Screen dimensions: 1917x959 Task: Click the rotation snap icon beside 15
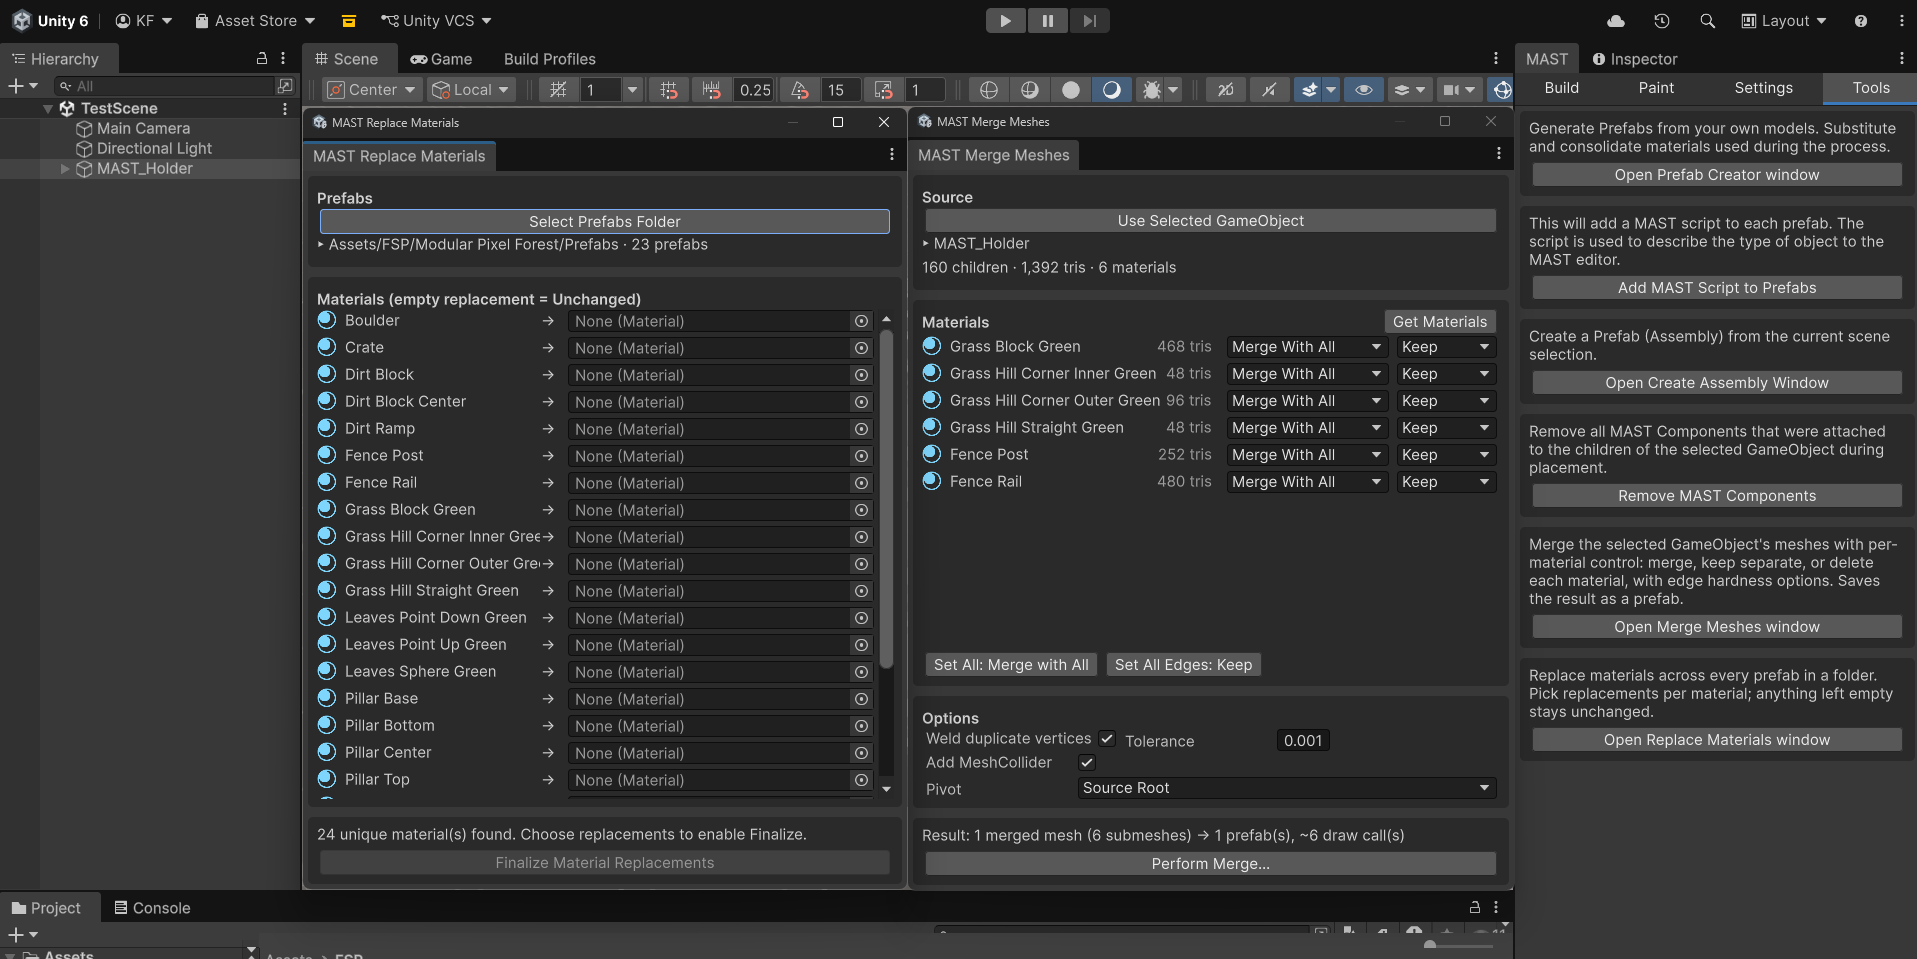pyautogui.click(x=800, y=90)
